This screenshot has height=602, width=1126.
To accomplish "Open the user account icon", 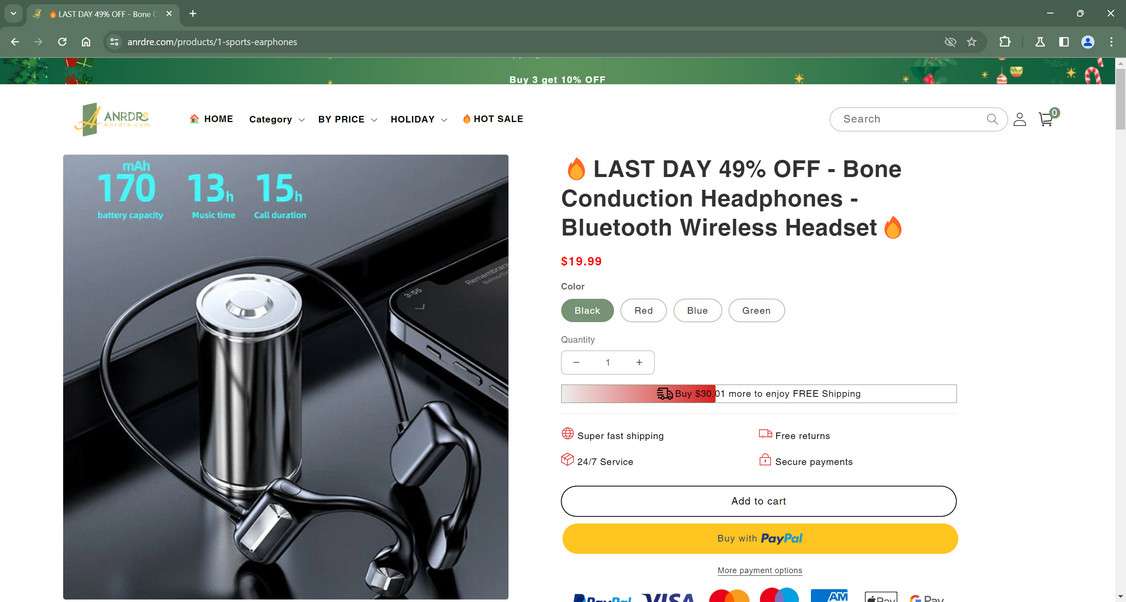I will pos(1019,119).
